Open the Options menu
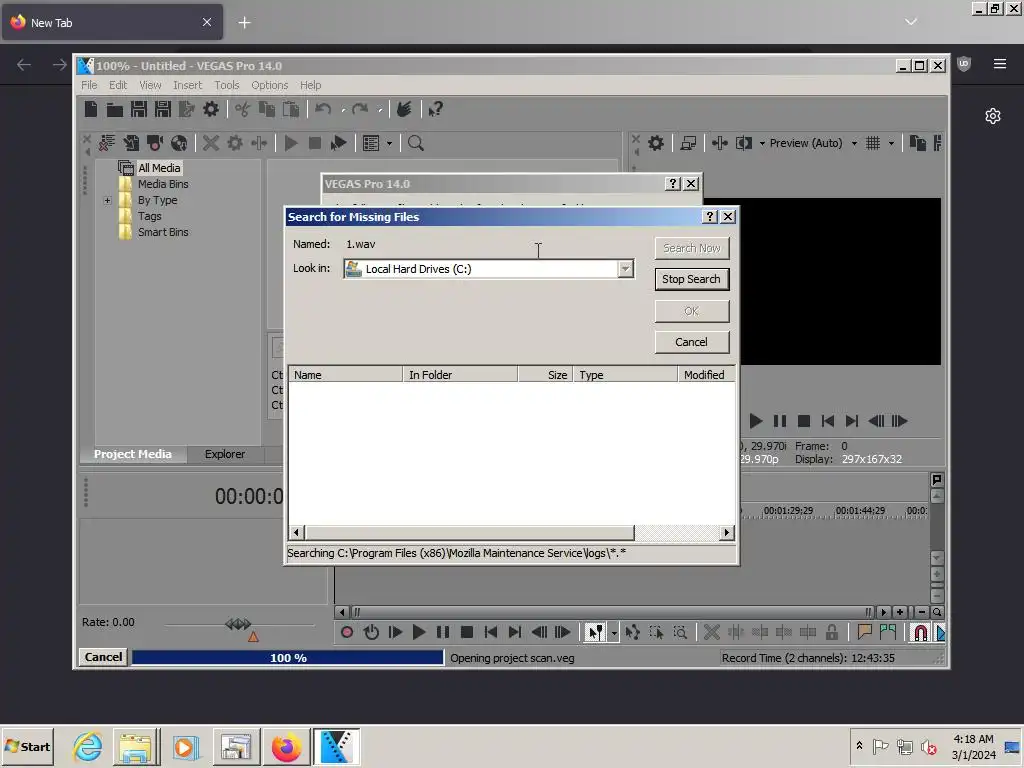 coord(269,85)
